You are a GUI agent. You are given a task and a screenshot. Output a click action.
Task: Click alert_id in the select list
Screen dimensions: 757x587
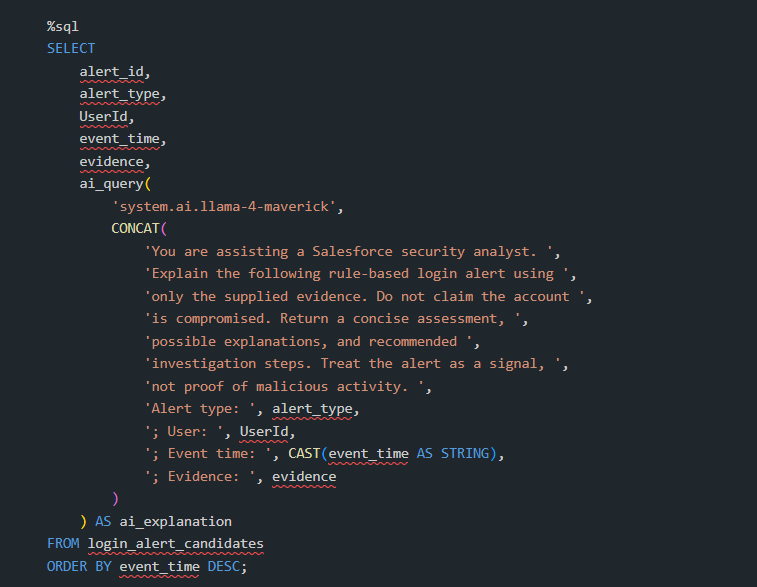tap(112, 71)
